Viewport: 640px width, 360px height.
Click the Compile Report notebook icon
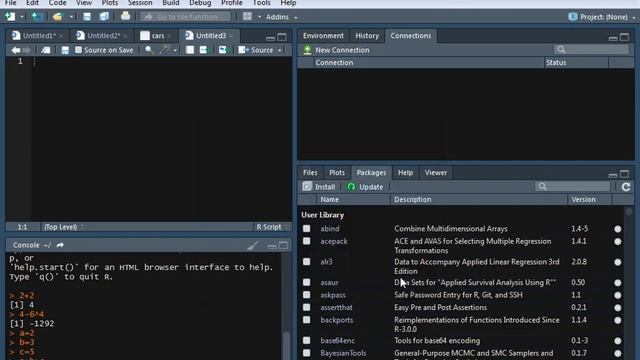(x=190, y=50)
